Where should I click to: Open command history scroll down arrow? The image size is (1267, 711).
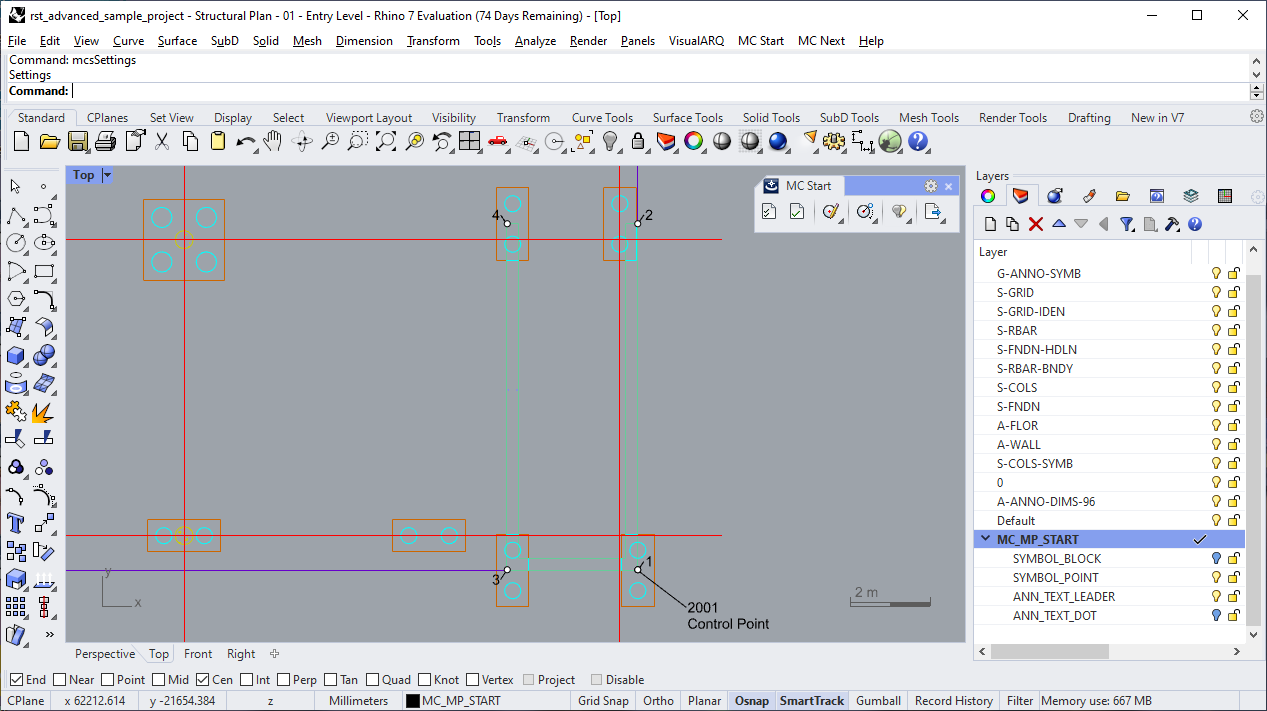coord(1256,74)
